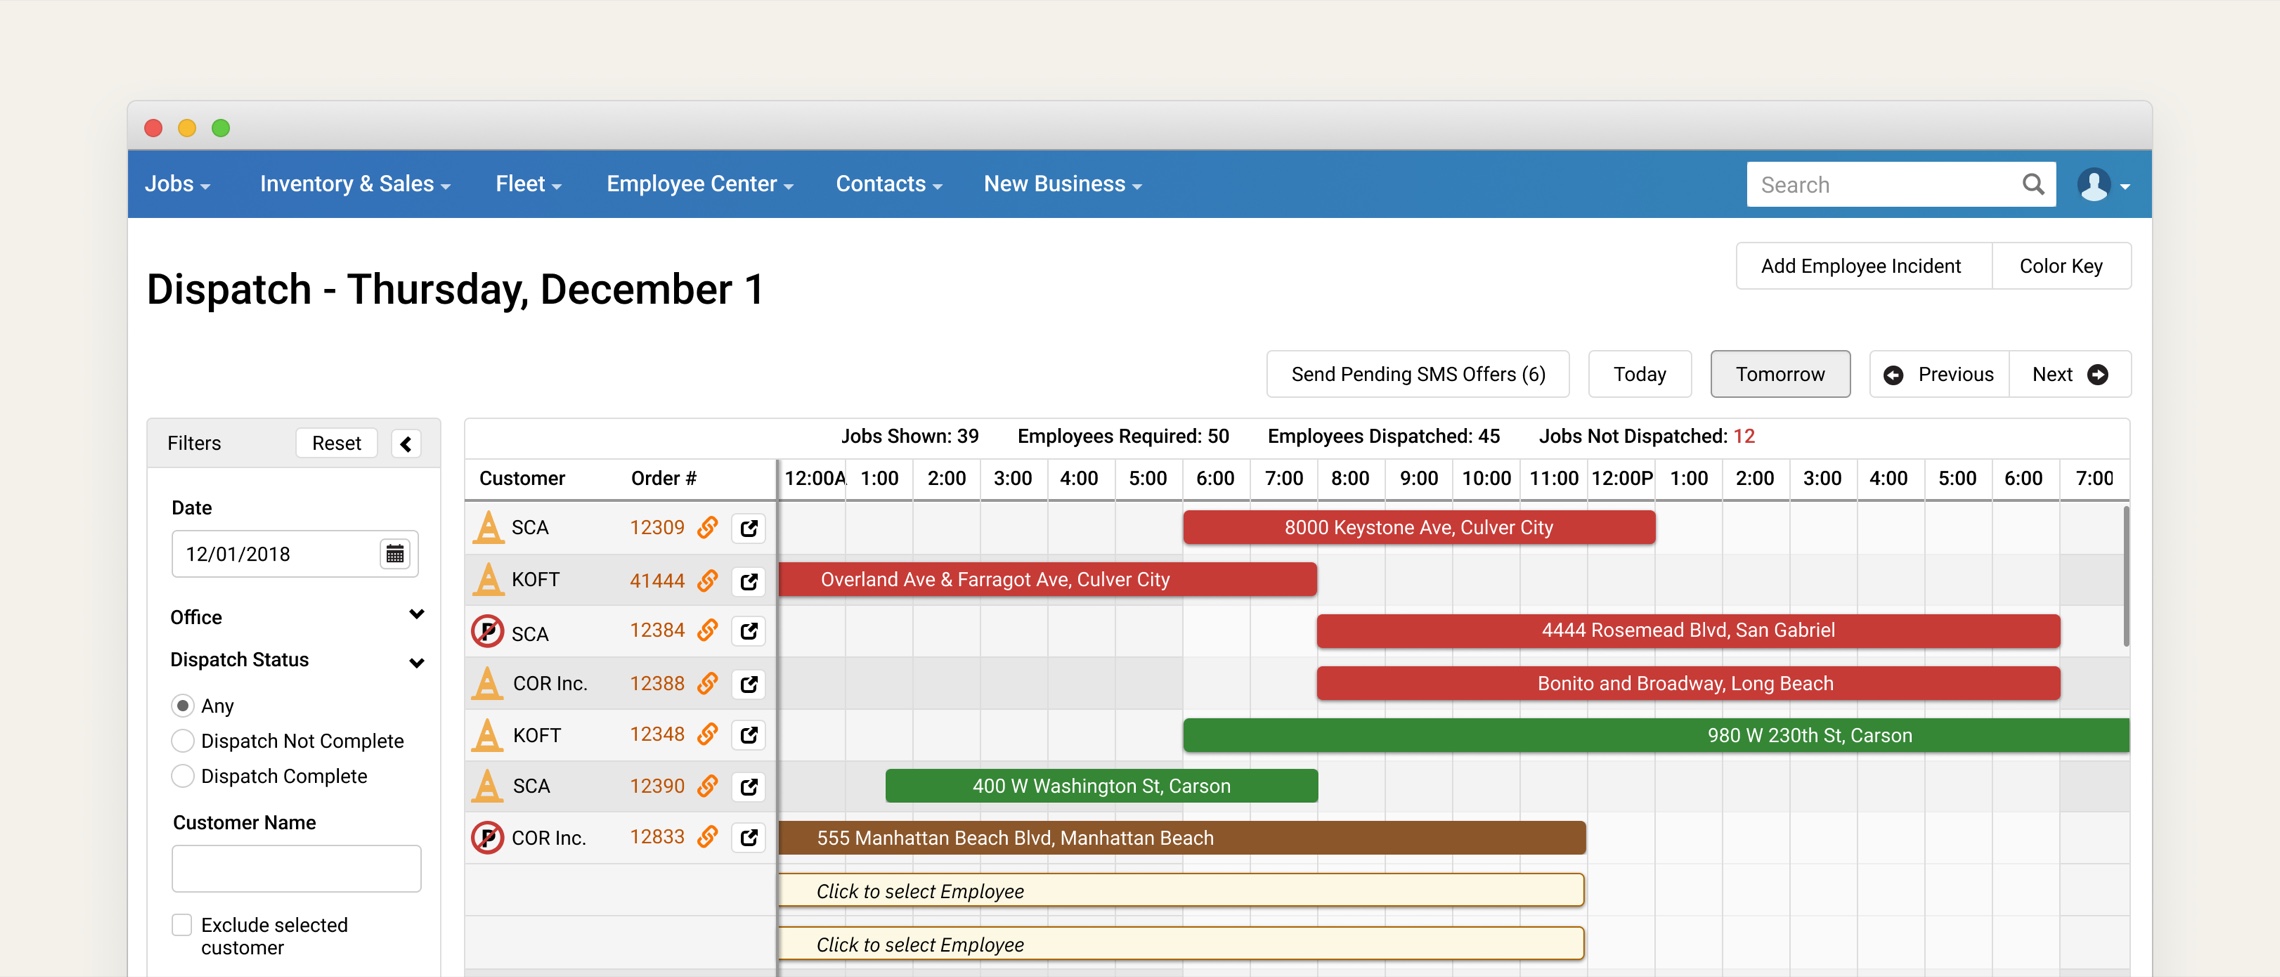Image resolution: width=2280 pixels, height=977 pixels.
Task: Click the 4444 Rosemead Blvd job bar
Action: pyautogui.click(x=1688, y=630)
